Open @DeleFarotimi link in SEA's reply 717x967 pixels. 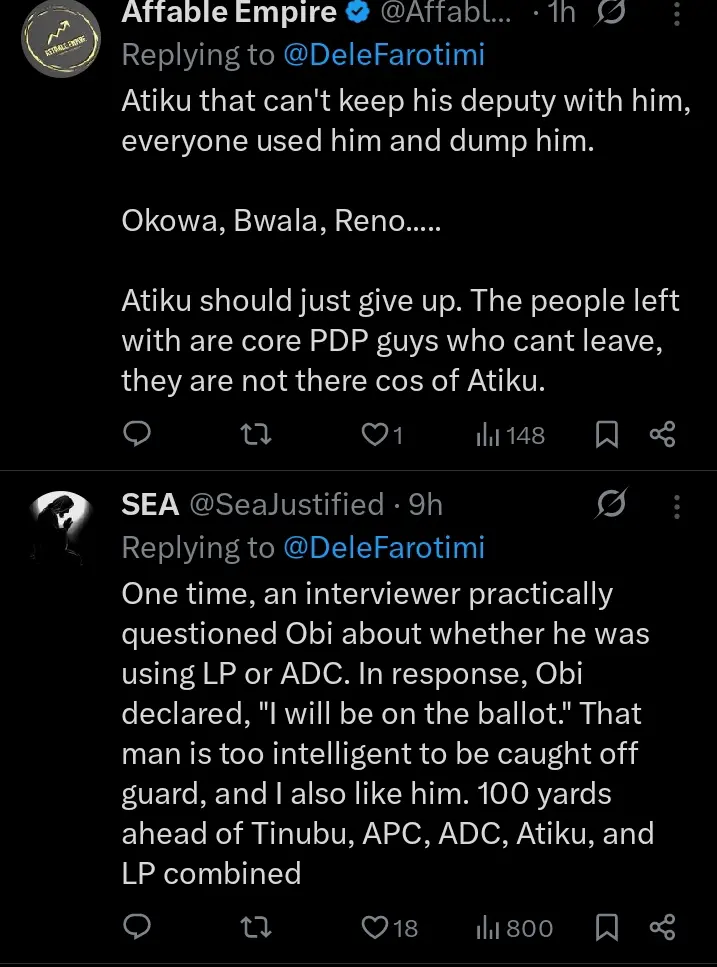coord(384,547)
